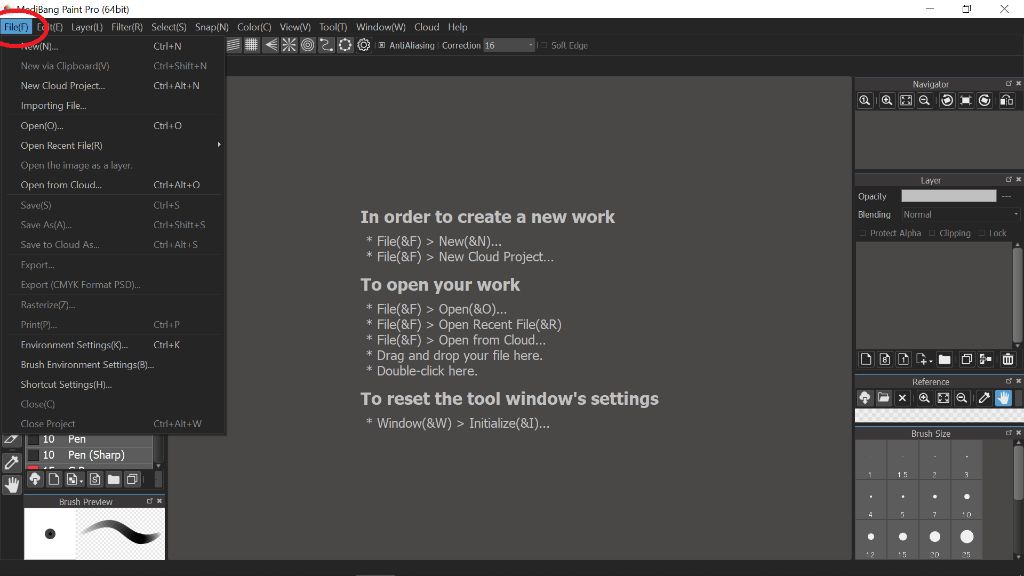The width and height of the screenshot is (1024, 576).
Task: Click Navigator flip view icon
Action: coord(1007,101)
